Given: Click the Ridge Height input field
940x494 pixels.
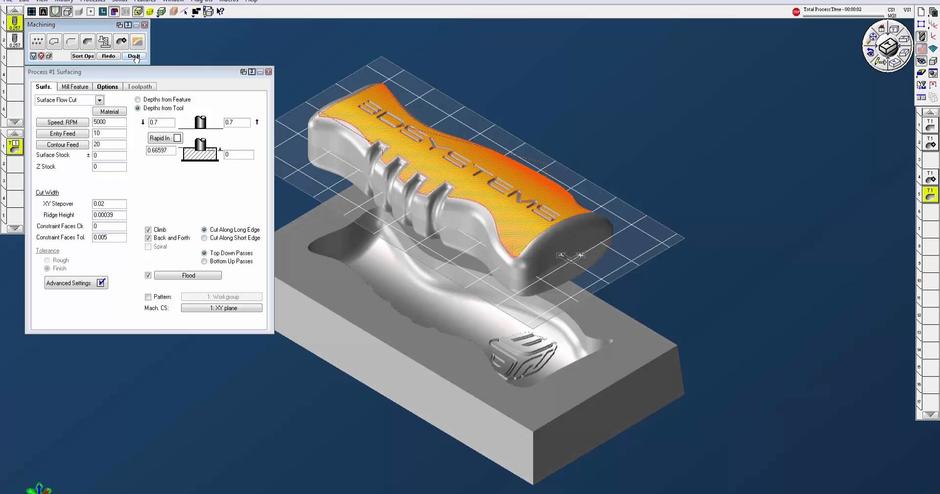Looking at the screenshot, I should coord(109,215).
